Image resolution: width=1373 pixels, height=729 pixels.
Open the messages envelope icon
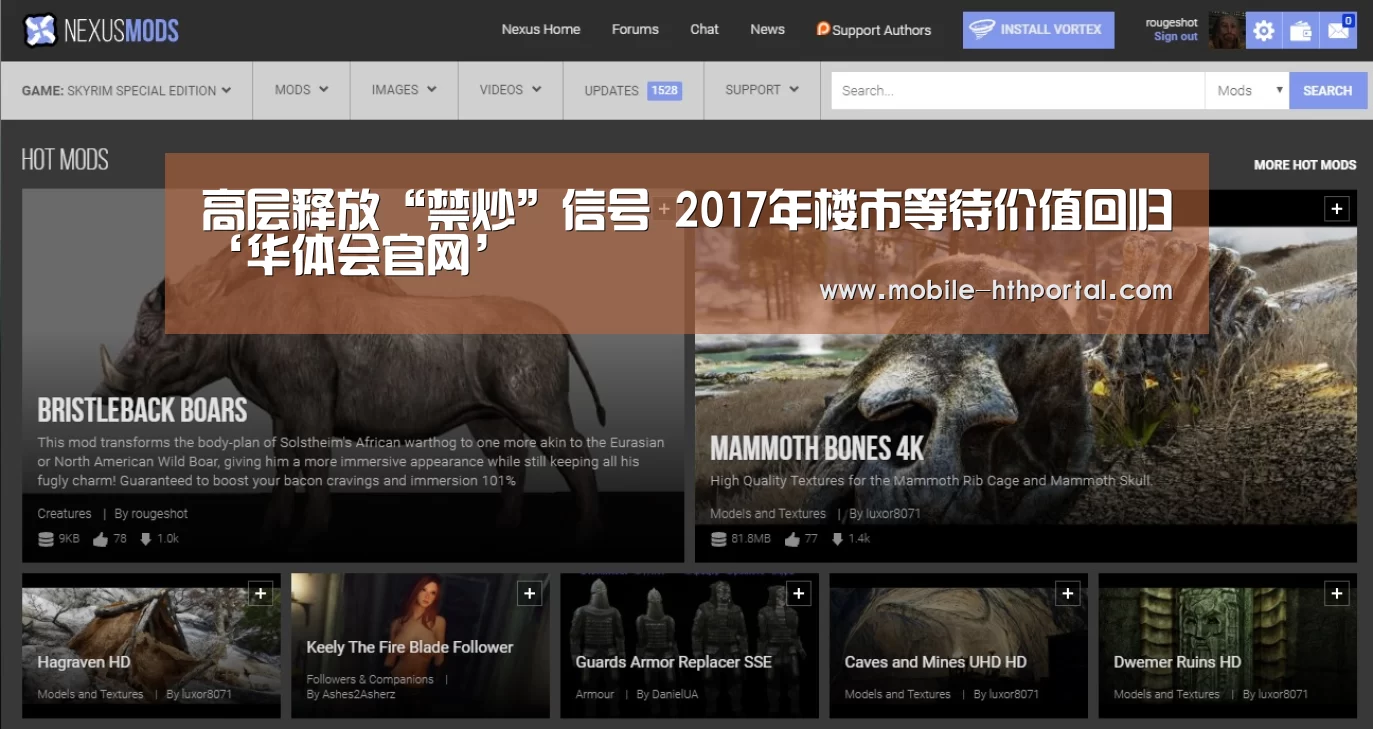pyautogui.click(x=1338, y=31)
